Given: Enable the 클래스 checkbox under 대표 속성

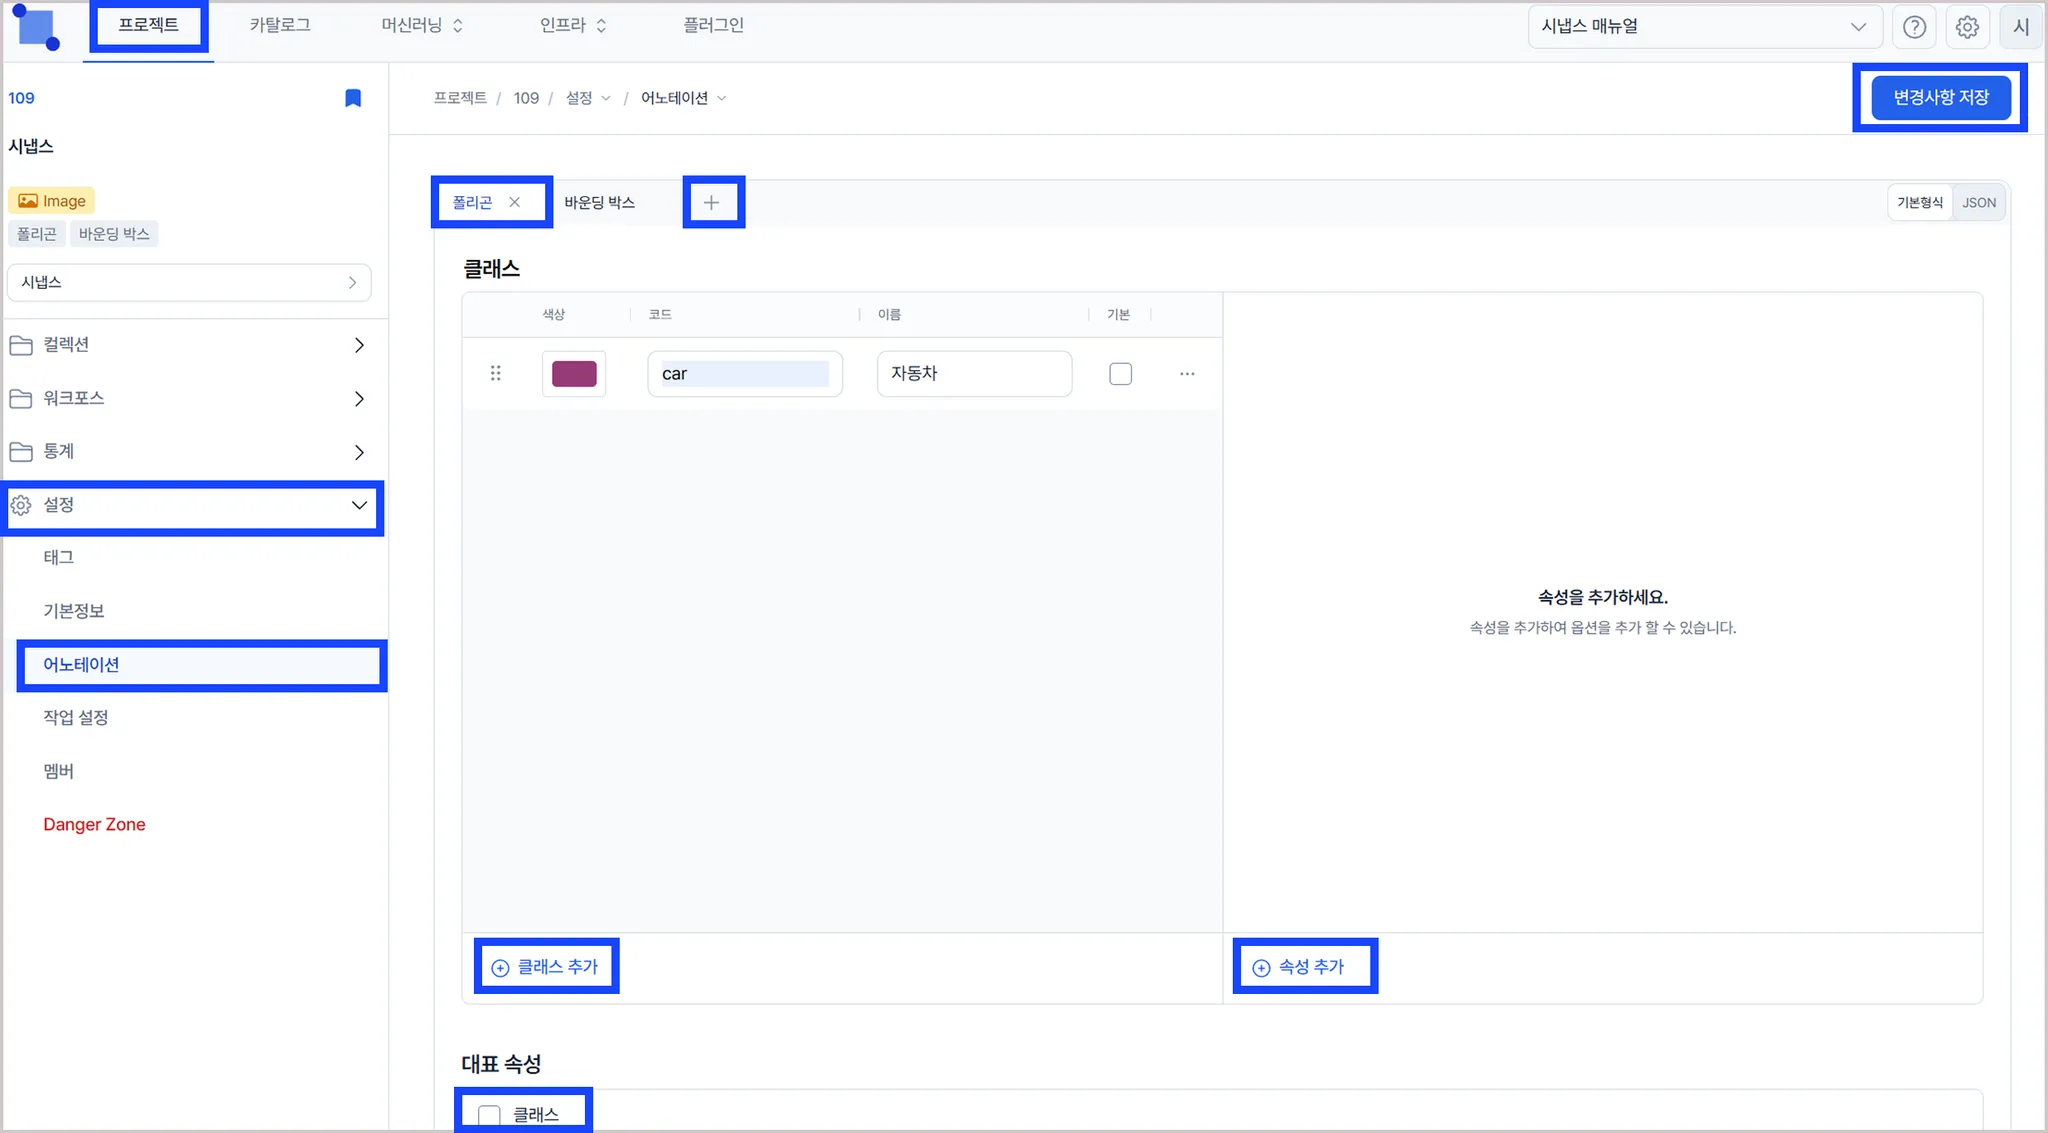Looking at the screenshot, I should click(x=489, y=1115).
